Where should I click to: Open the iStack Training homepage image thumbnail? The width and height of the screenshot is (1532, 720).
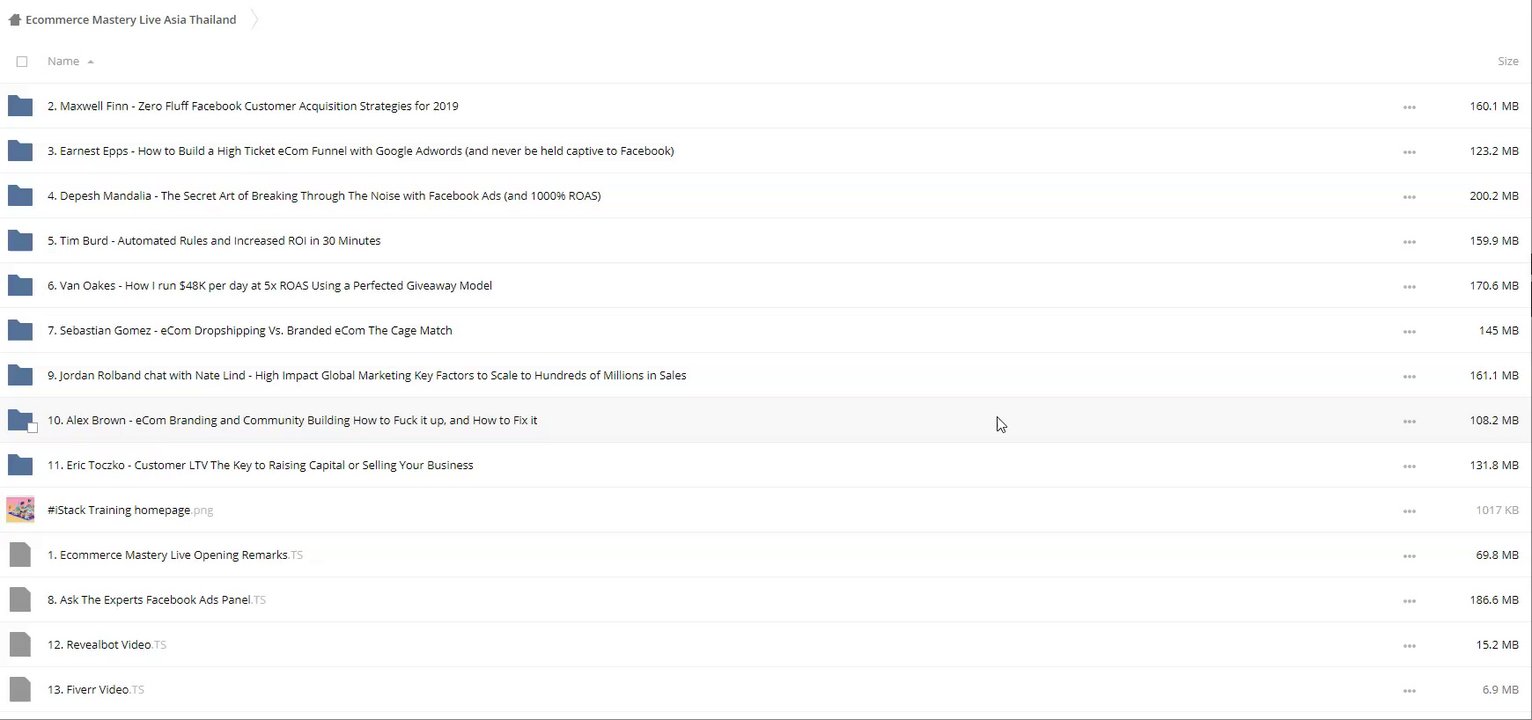point(20,510)
